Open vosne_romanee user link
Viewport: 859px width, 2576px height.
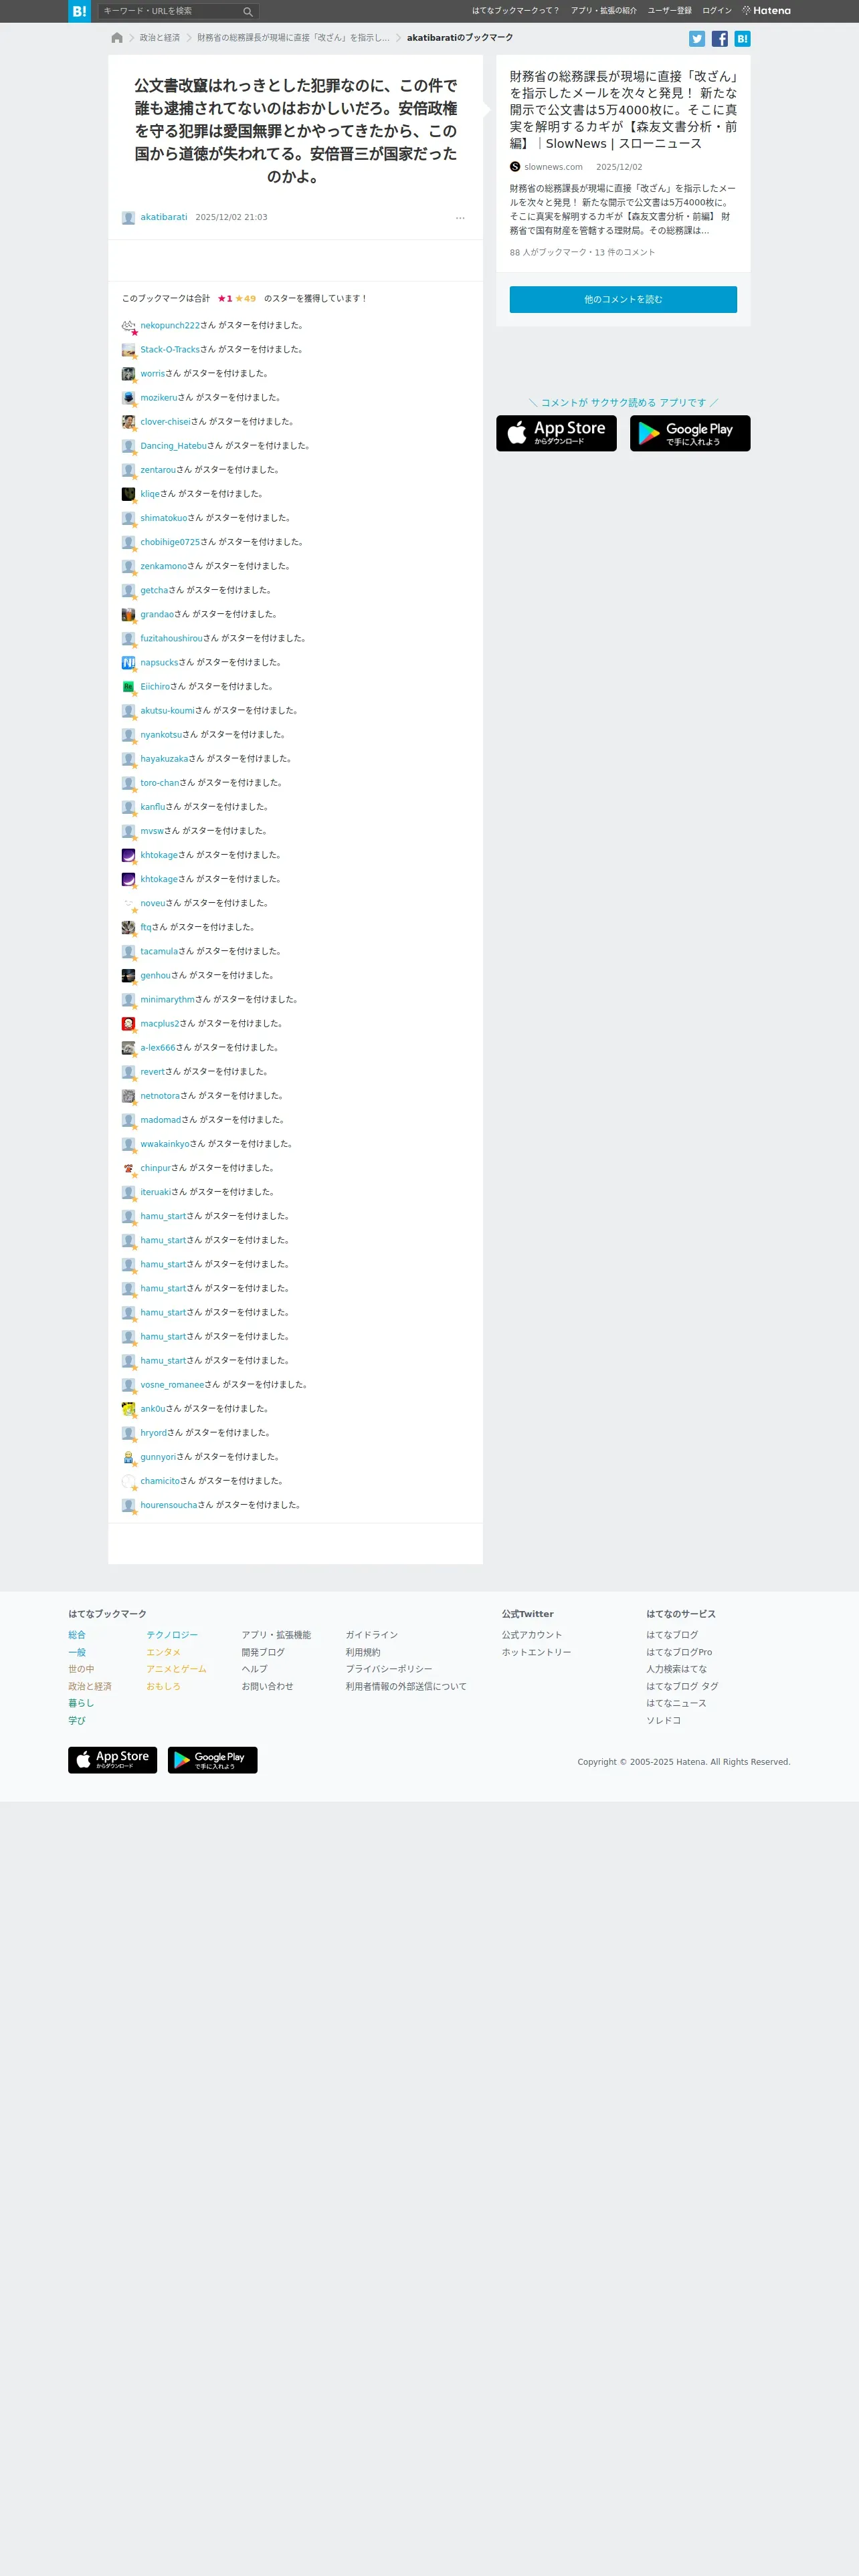[172, 1385]
